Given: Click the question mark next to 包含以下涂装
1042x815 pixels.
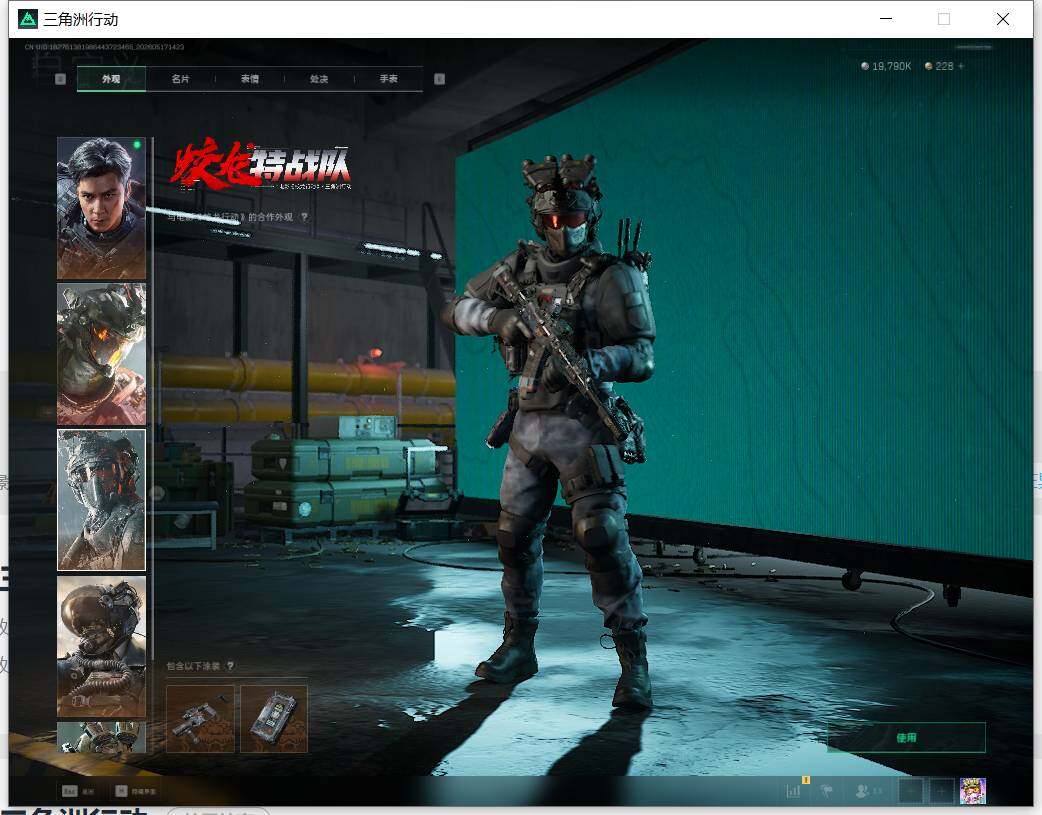Looking at the screenshot, I should [x=230, y=665].
